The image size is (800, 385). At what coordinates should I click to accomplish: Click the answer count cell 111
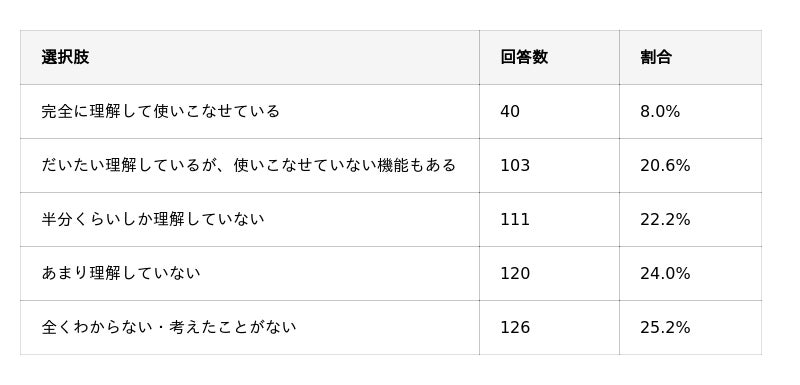(515, 219)
